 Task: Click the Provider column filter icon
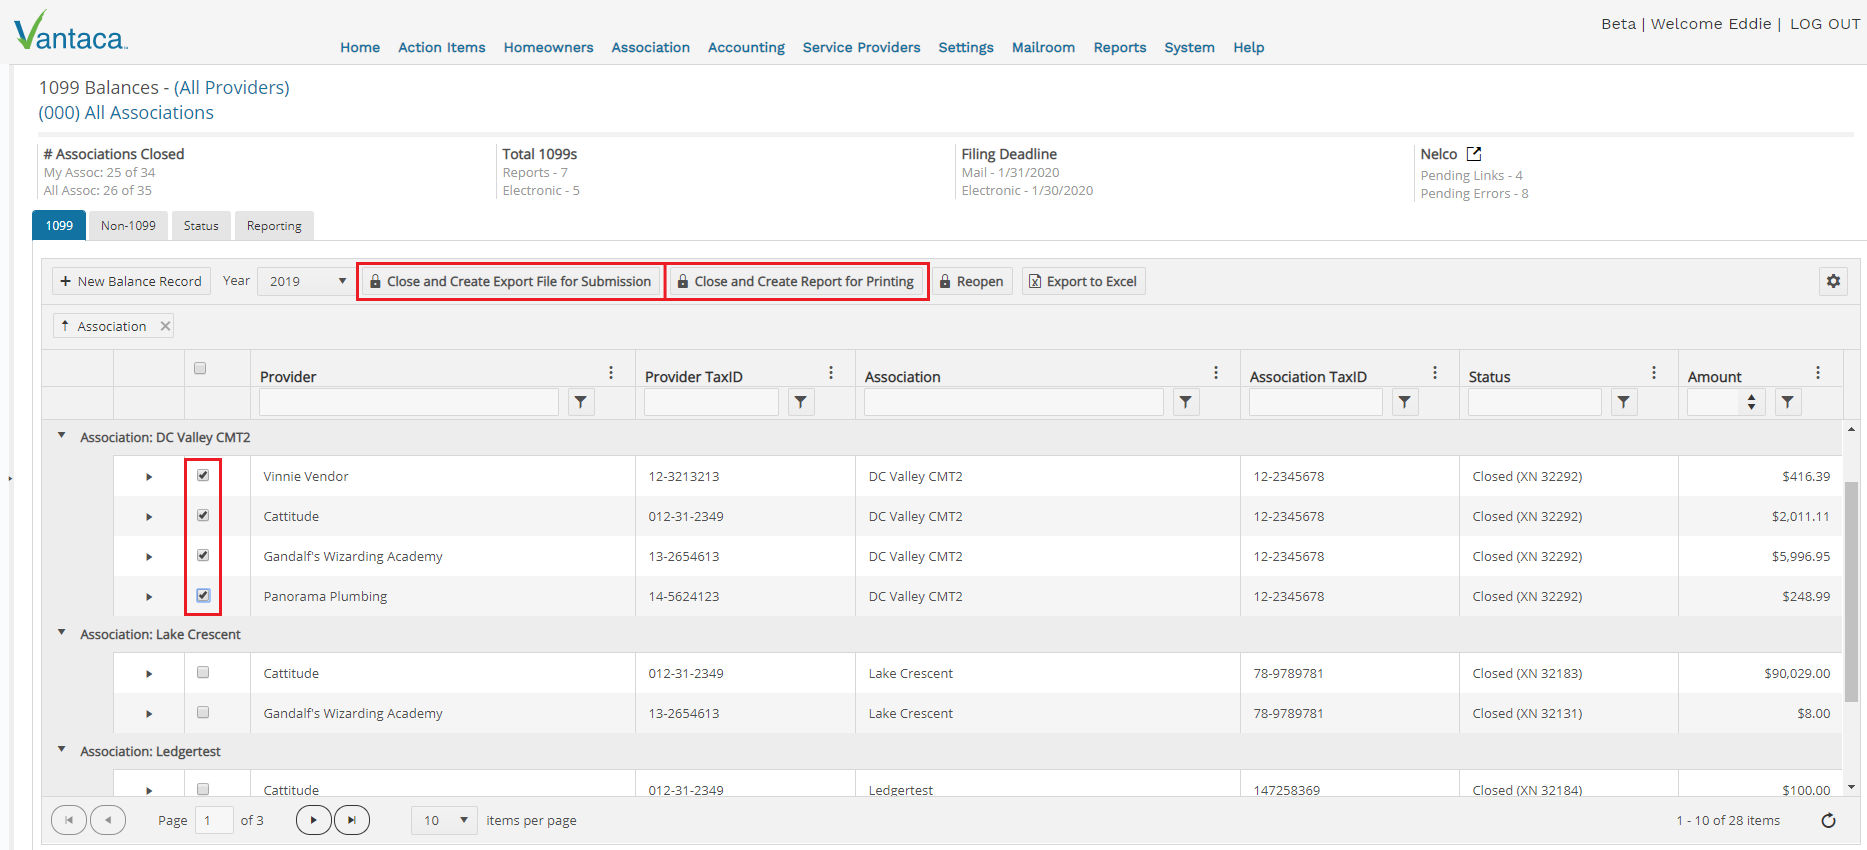581,402
